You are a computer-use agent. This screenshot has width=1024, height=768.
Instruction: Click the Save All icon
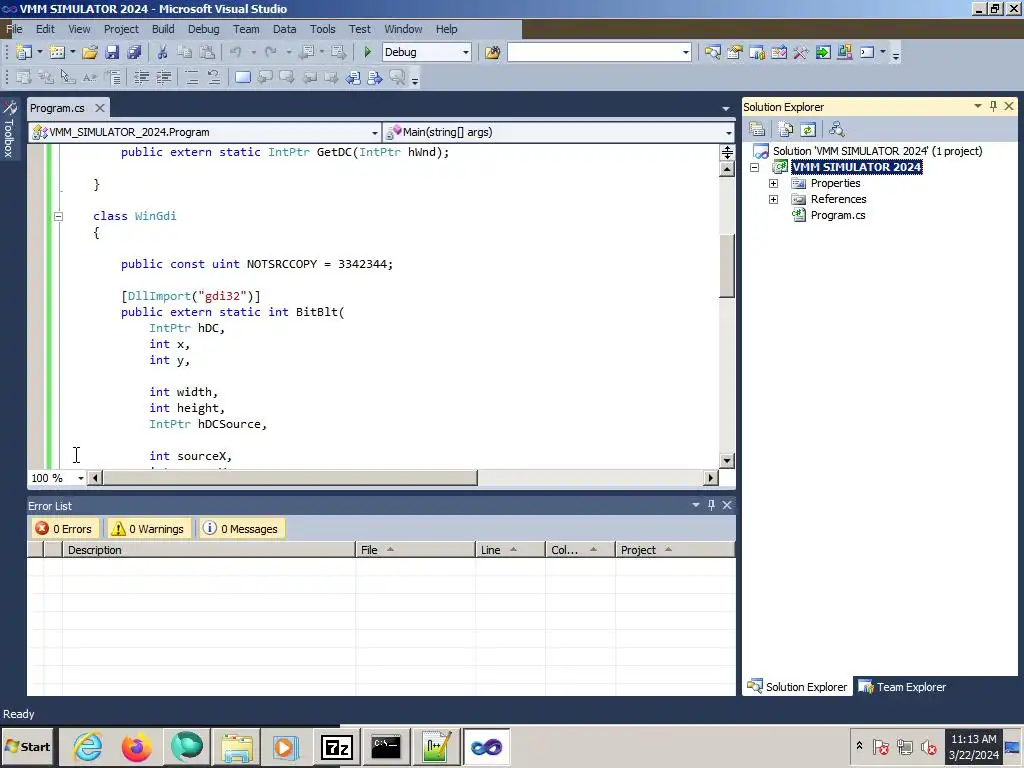pos(135,52)
